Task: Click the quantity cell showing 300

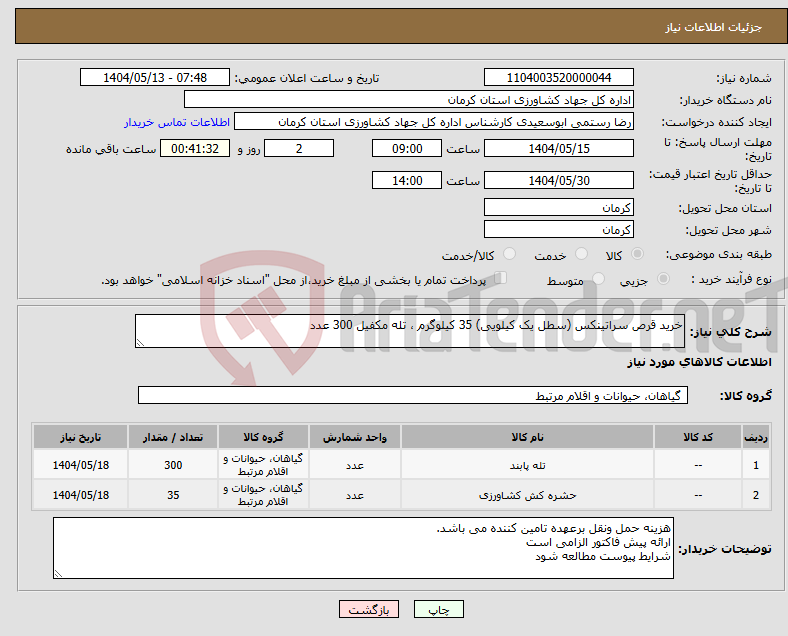Action: pyautogui.click(x=173, y=465)
